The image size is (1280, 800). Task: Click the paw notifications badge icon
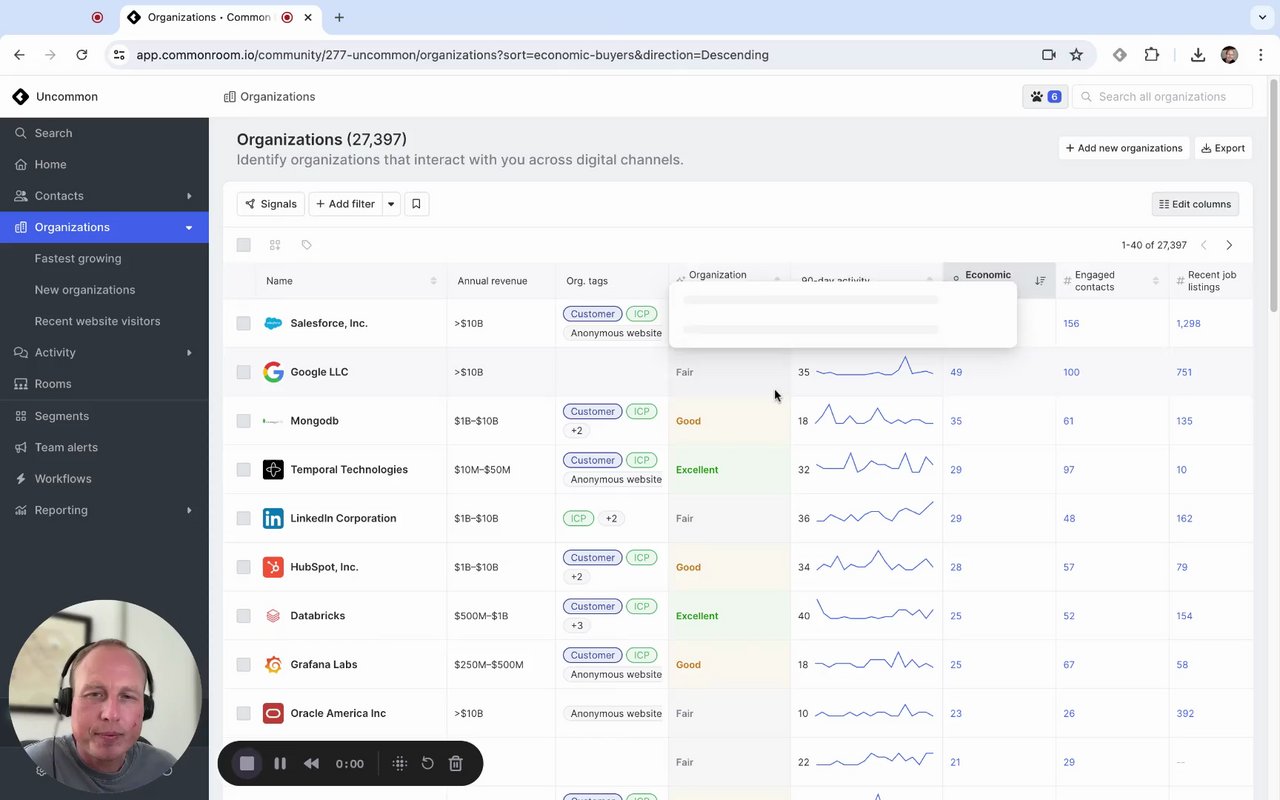[1045, 97]
